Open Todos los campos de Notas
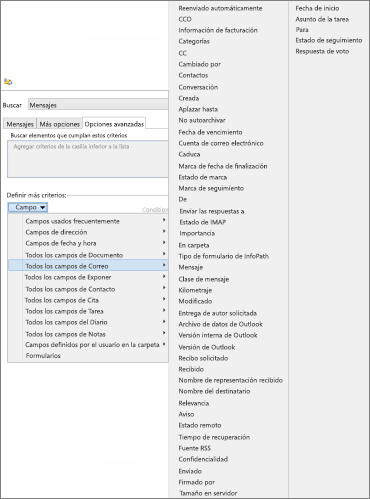The height and width of the screenshot is (499, 370). pyautogui.click(x=88, y=334)
